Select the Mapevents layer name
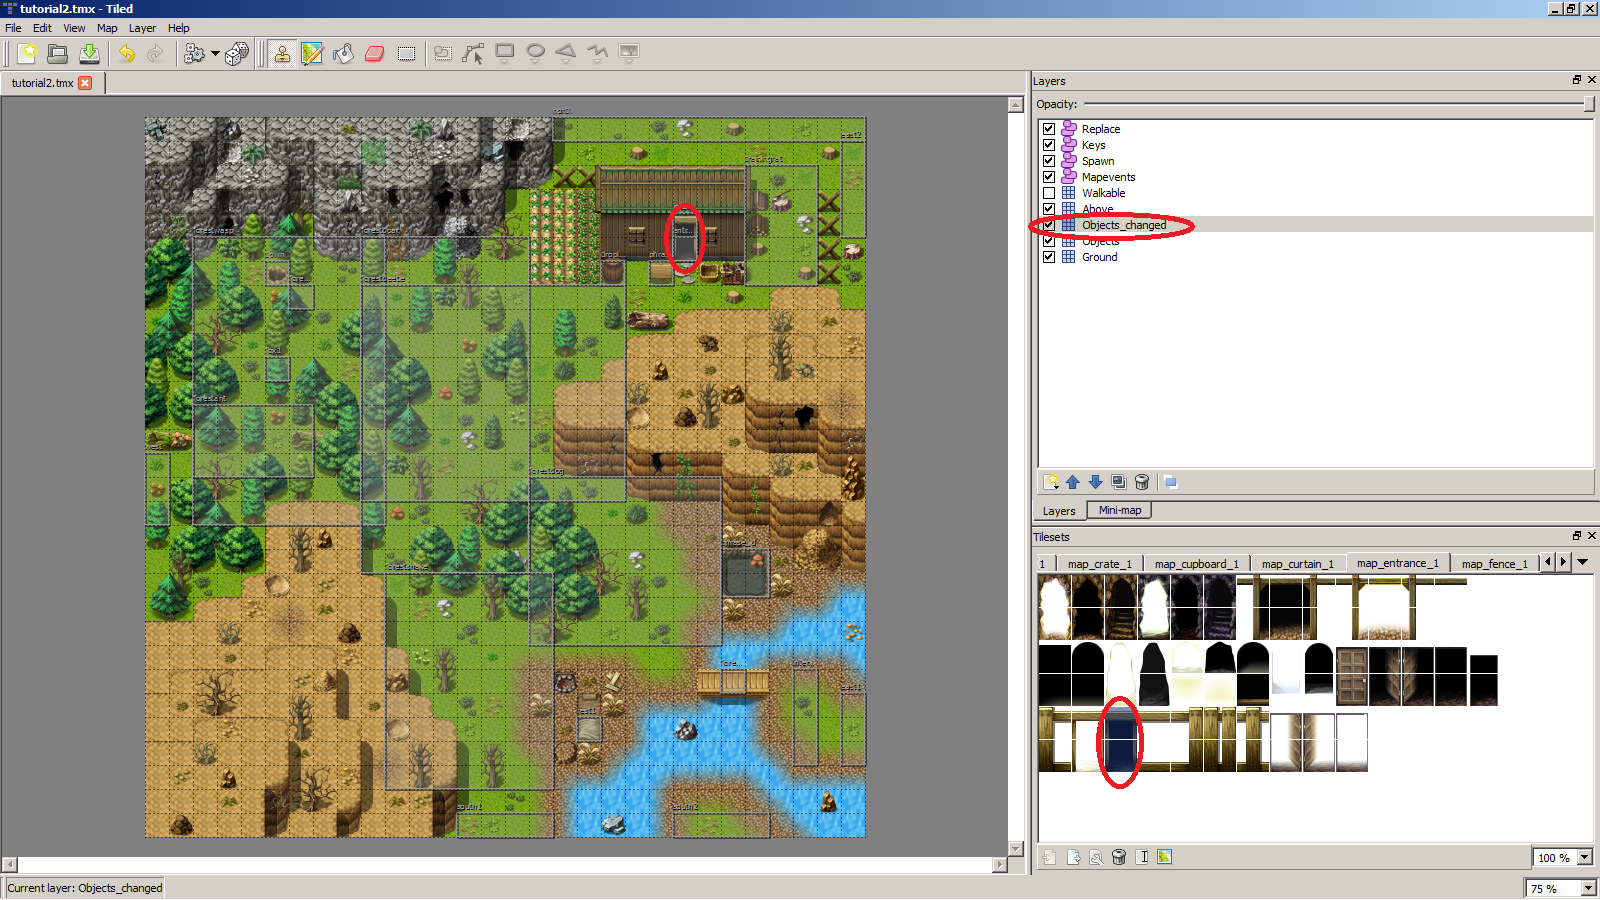1600x900 pixels. click(1108, 177)
